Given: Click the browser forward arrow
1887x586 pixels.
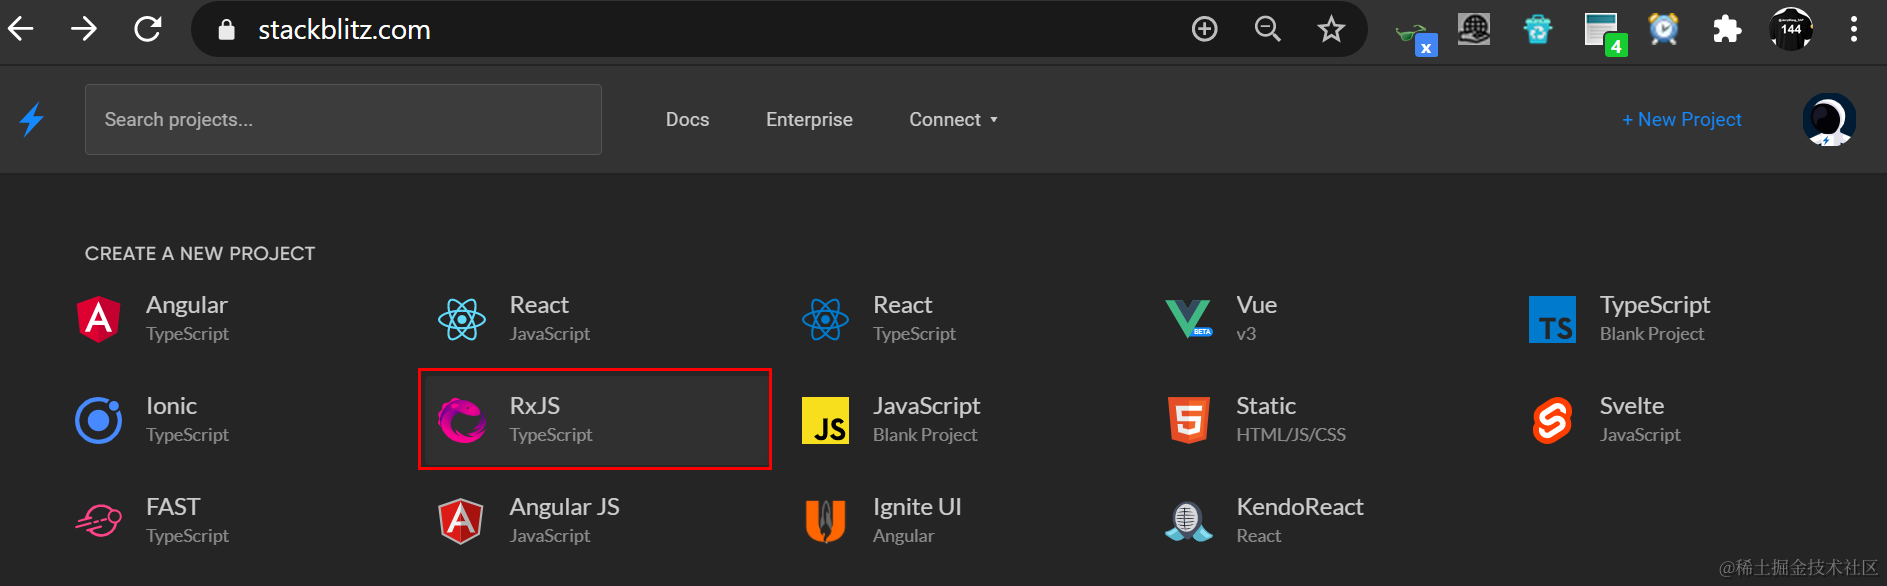Looking at the screenshot, I should (84, 29).
